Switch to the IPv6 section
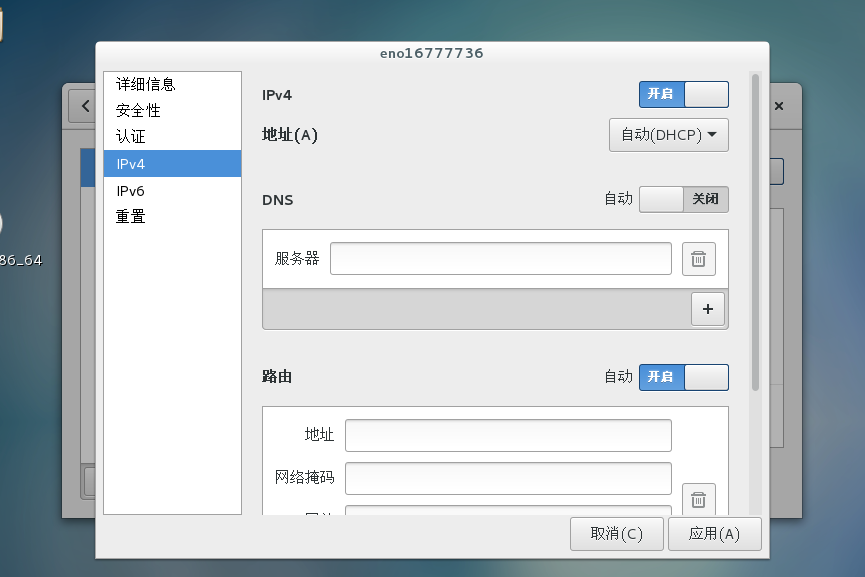This screenshot has height=577, width=865. (x=172, y=191)
